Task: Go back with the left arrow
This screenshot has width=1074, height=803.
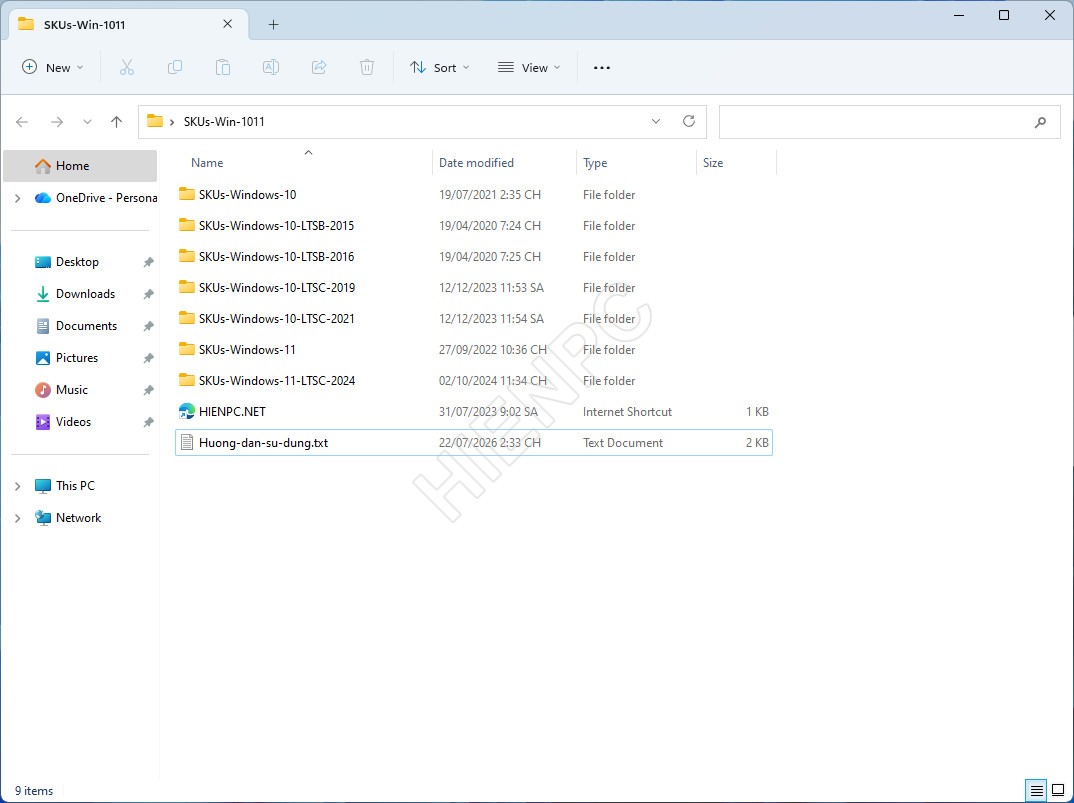Action: (22, 122)
